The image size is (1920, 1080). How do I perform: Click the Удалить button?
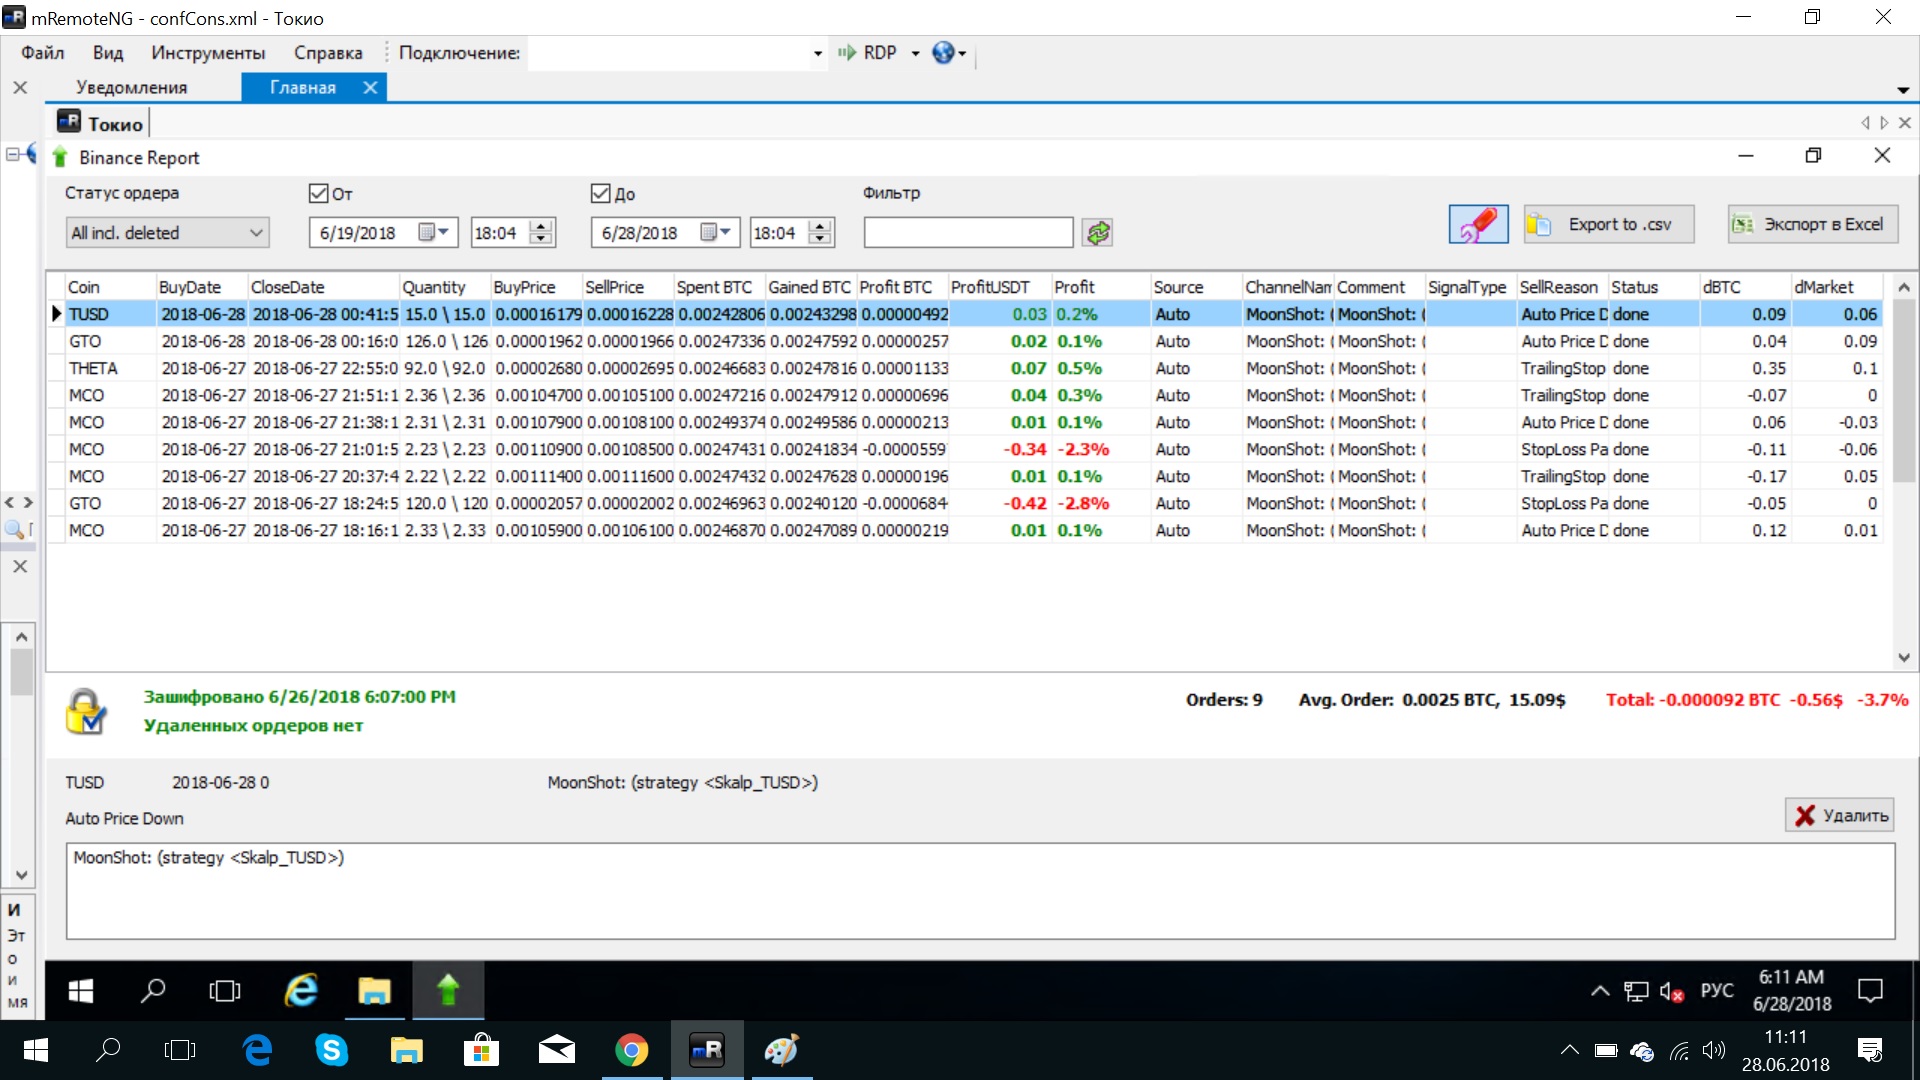coord(1840,815)
